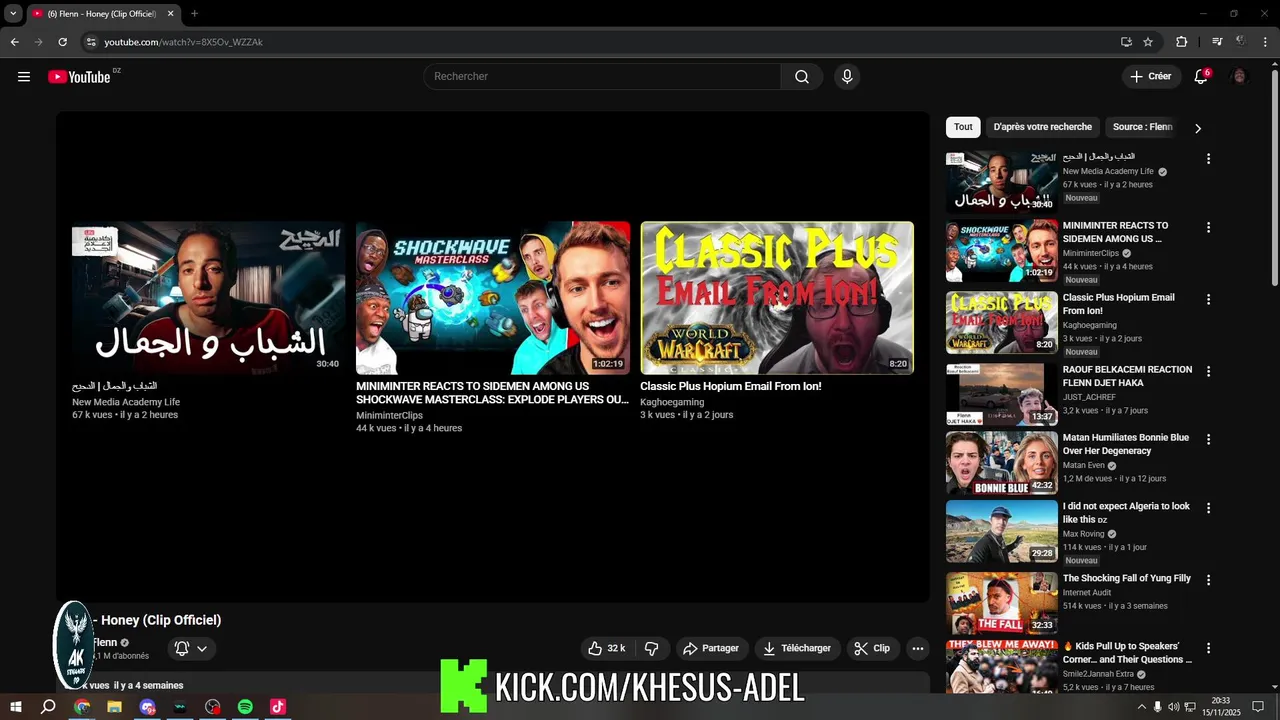Viewport: 1280px width, 720px height.
Task: Open options for Matan Humiliates Bonnie Blue video
Action: click(x=1208, y=439)
